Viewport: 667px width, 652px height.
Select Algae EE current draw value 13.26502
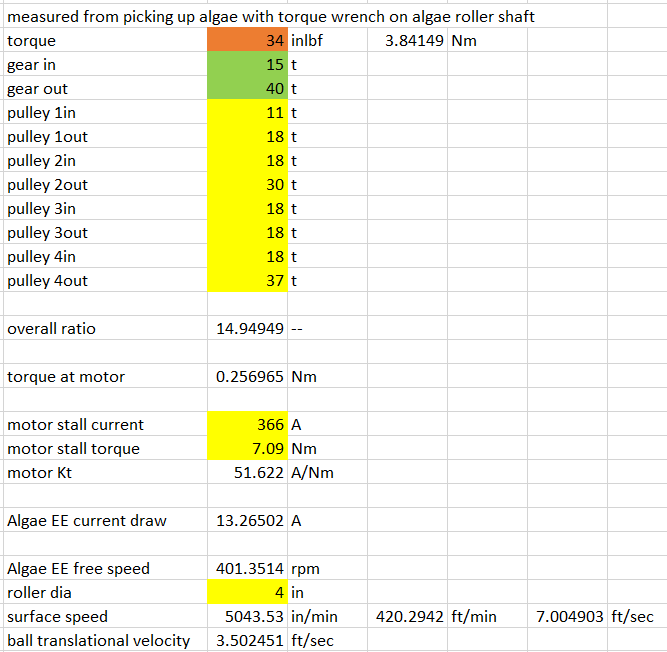click(x=248, y=521)
